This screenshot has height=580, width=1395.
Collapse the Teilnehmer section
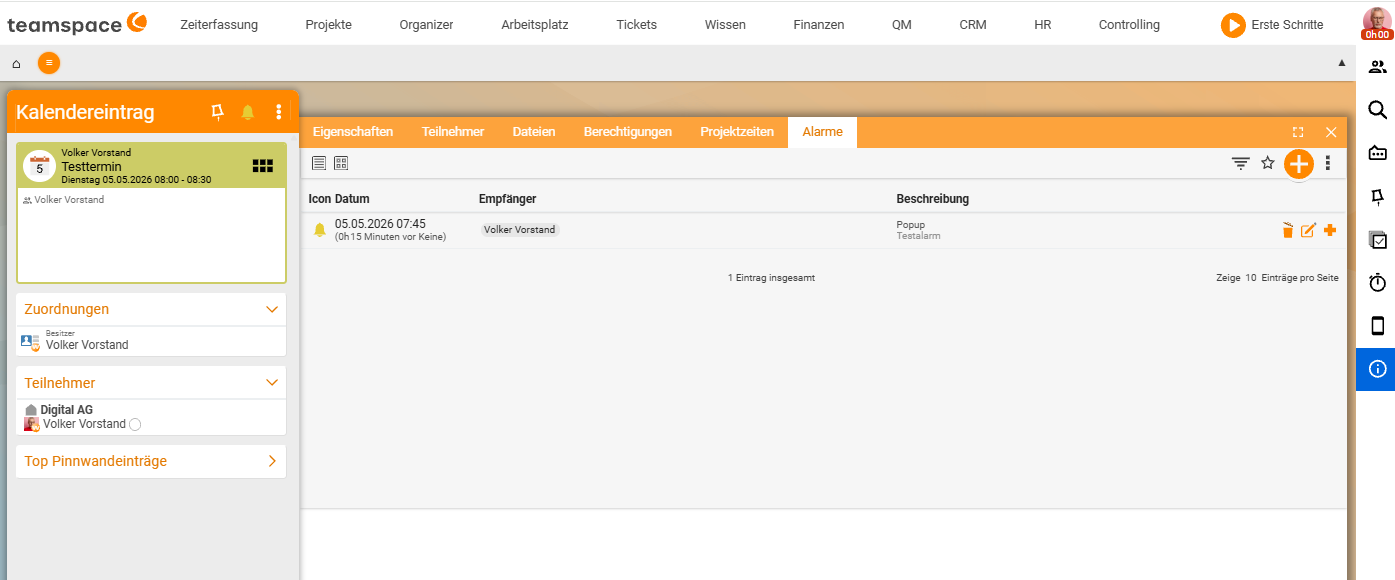[272, 383]
